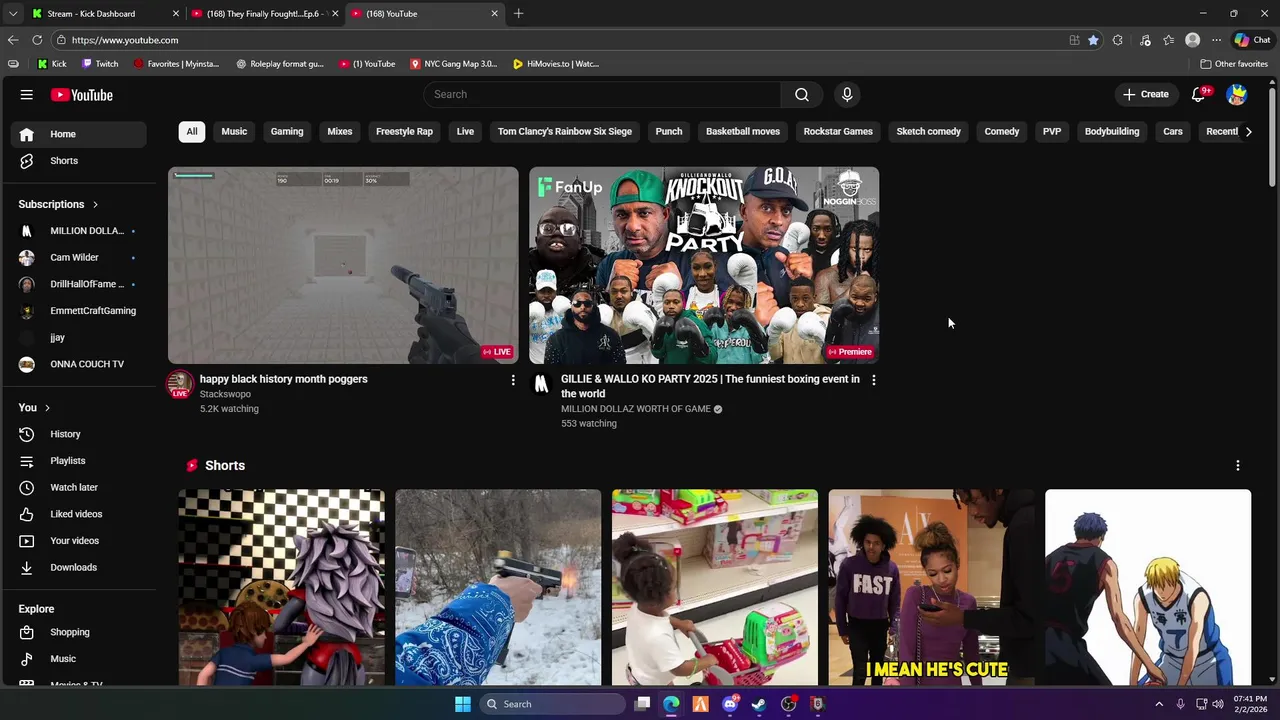Select the Music filter chip
Image resolution: width=1280 pixels, height=720 pixels.
234,131
